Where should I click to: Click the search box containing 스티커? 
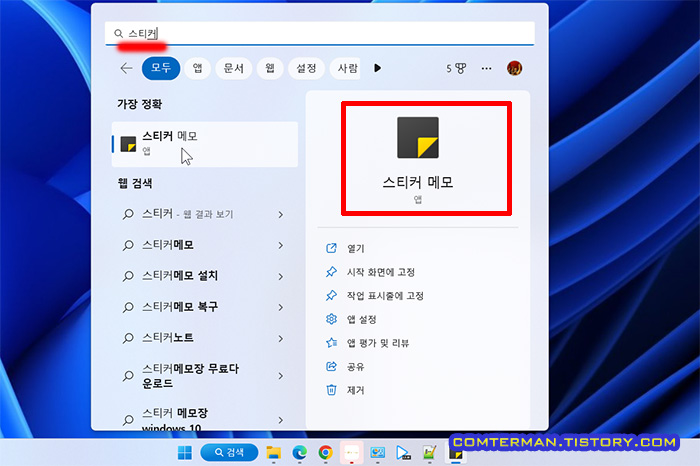(320, 33)
